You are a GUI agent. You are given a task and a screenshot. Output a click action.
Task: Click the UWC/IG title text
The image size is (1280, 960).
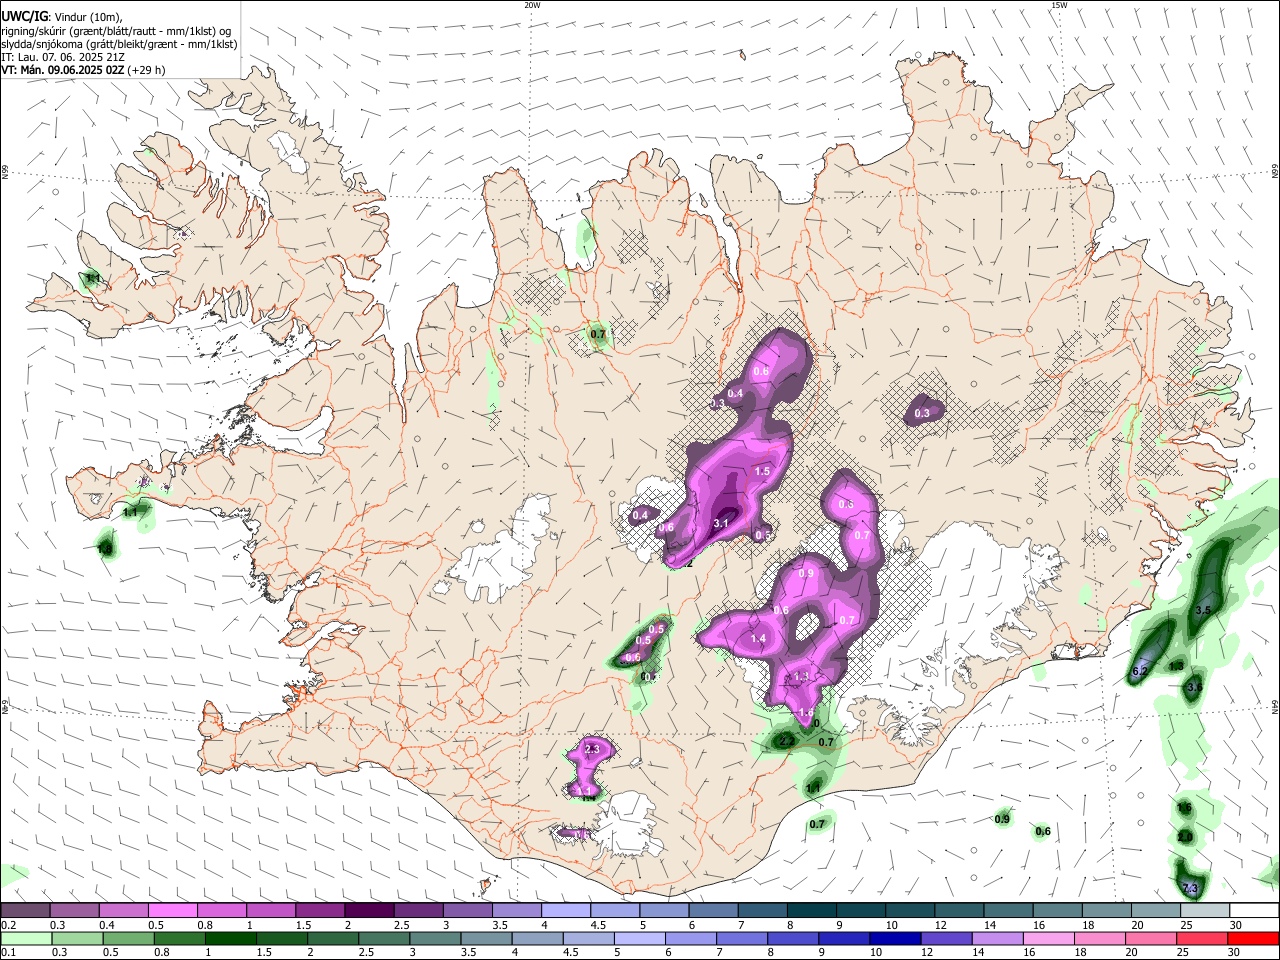click(23, 15)
